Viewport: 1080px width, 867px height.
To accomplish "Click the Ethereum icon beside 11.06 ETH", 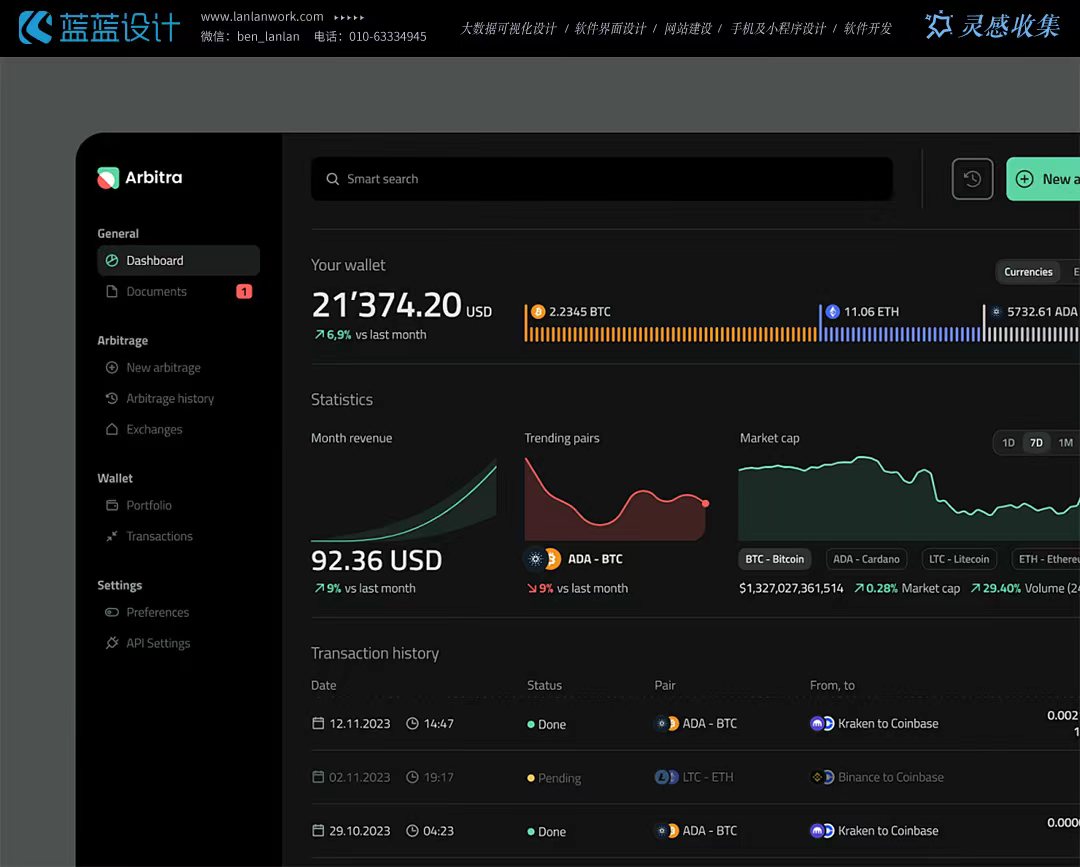I will [832, 312].
